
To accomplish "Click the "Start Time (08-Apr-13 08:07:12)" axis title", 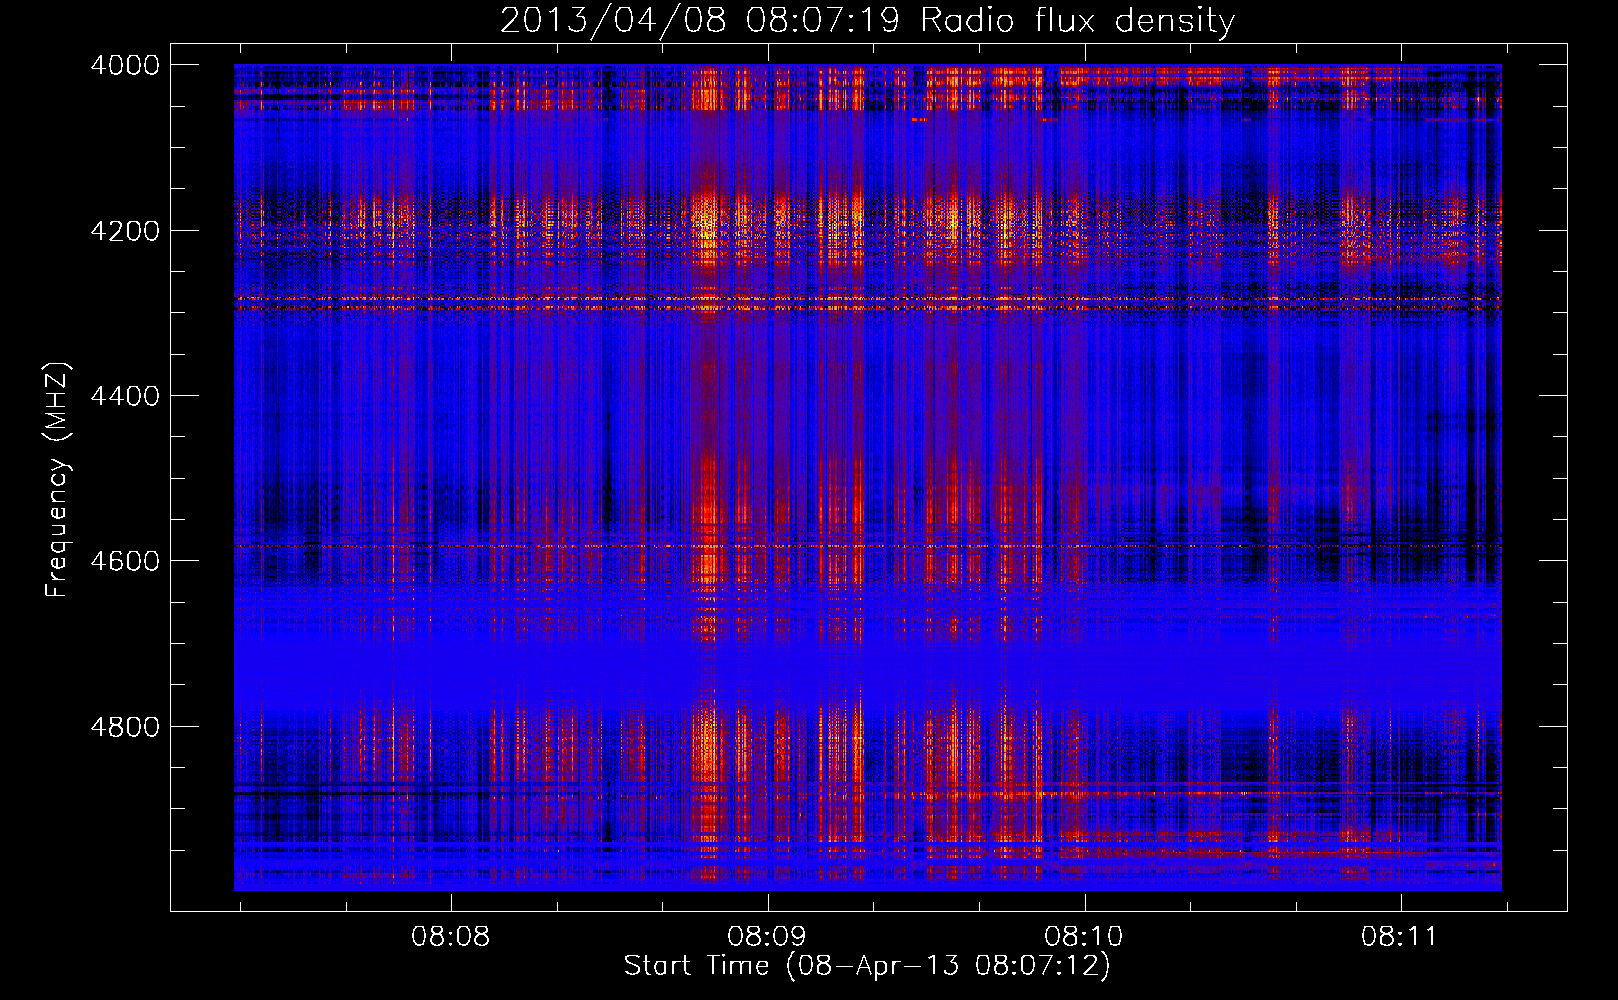I will [x=867, y=966].
